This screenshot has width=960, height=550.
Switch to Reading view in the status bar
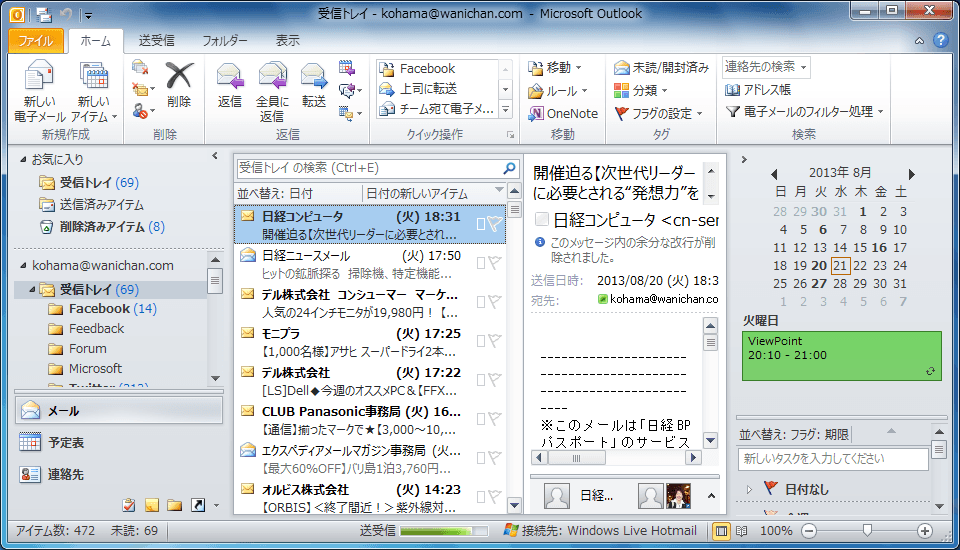[741, 531]
